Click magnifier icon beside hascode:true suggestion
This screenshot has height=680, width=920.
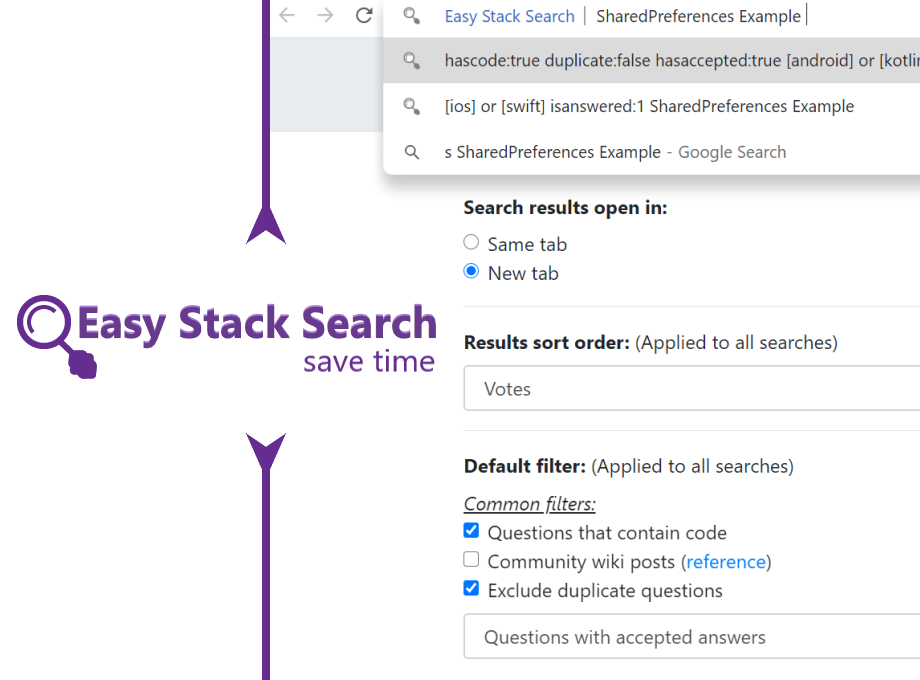point(412,60)
